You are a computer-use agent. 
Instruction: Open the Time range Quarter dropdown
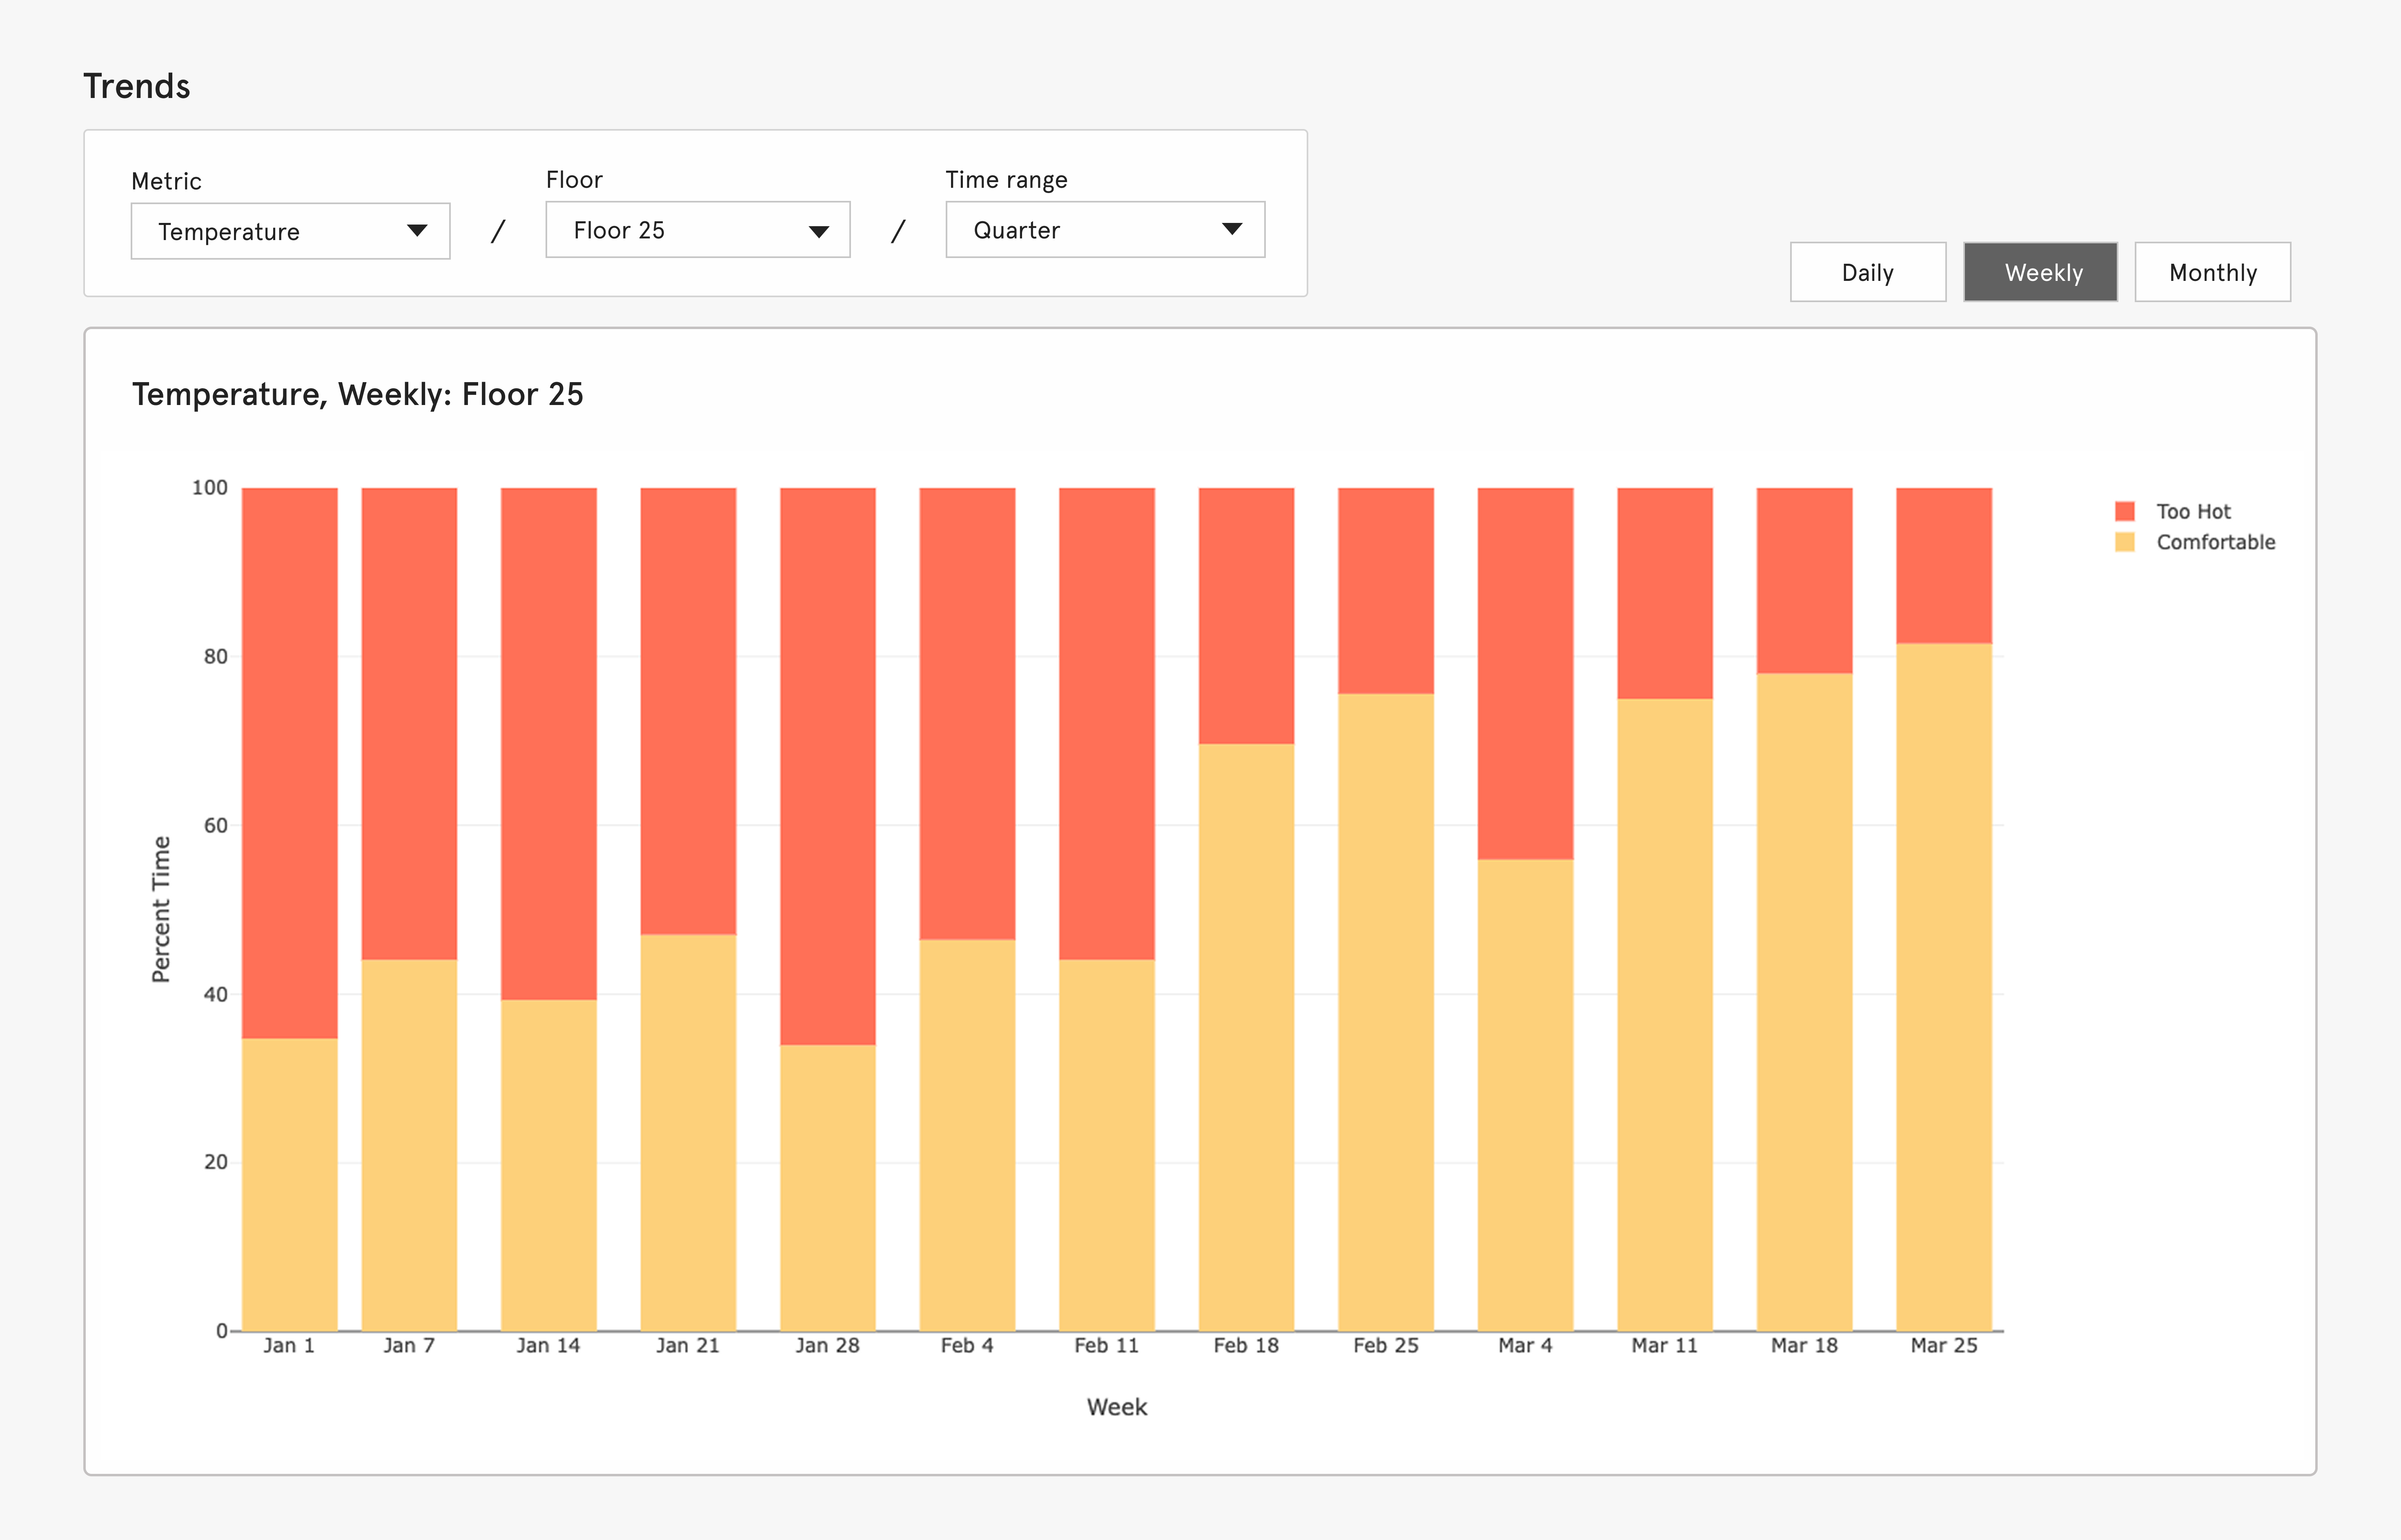click(x=1105, y=230)
